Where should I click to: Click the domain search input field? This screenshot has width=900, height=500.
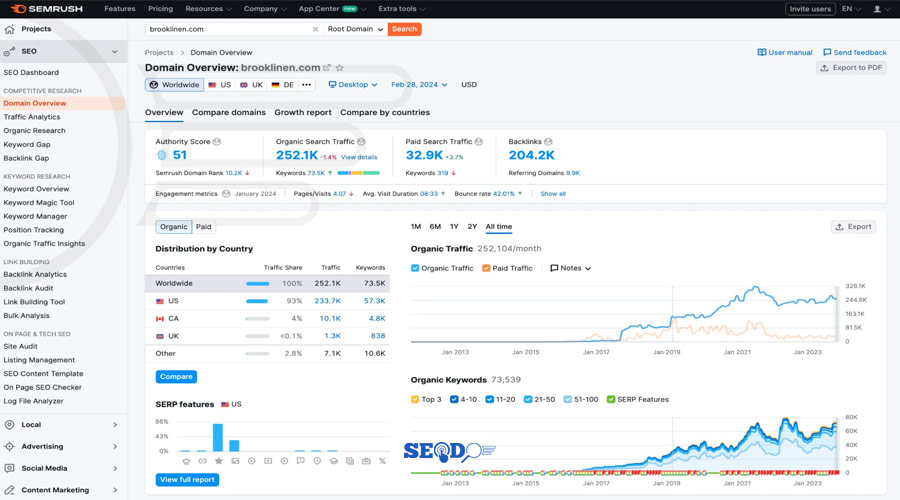tap(228, 29)
